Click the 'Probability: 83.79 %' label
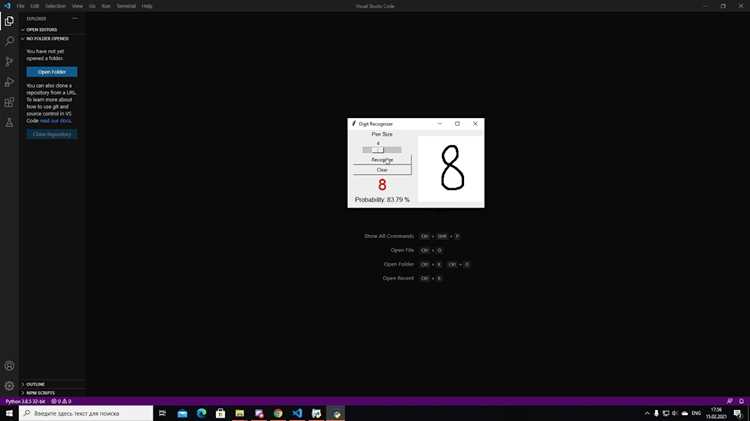This screenshot has width=750, height=421. (382, 199)
